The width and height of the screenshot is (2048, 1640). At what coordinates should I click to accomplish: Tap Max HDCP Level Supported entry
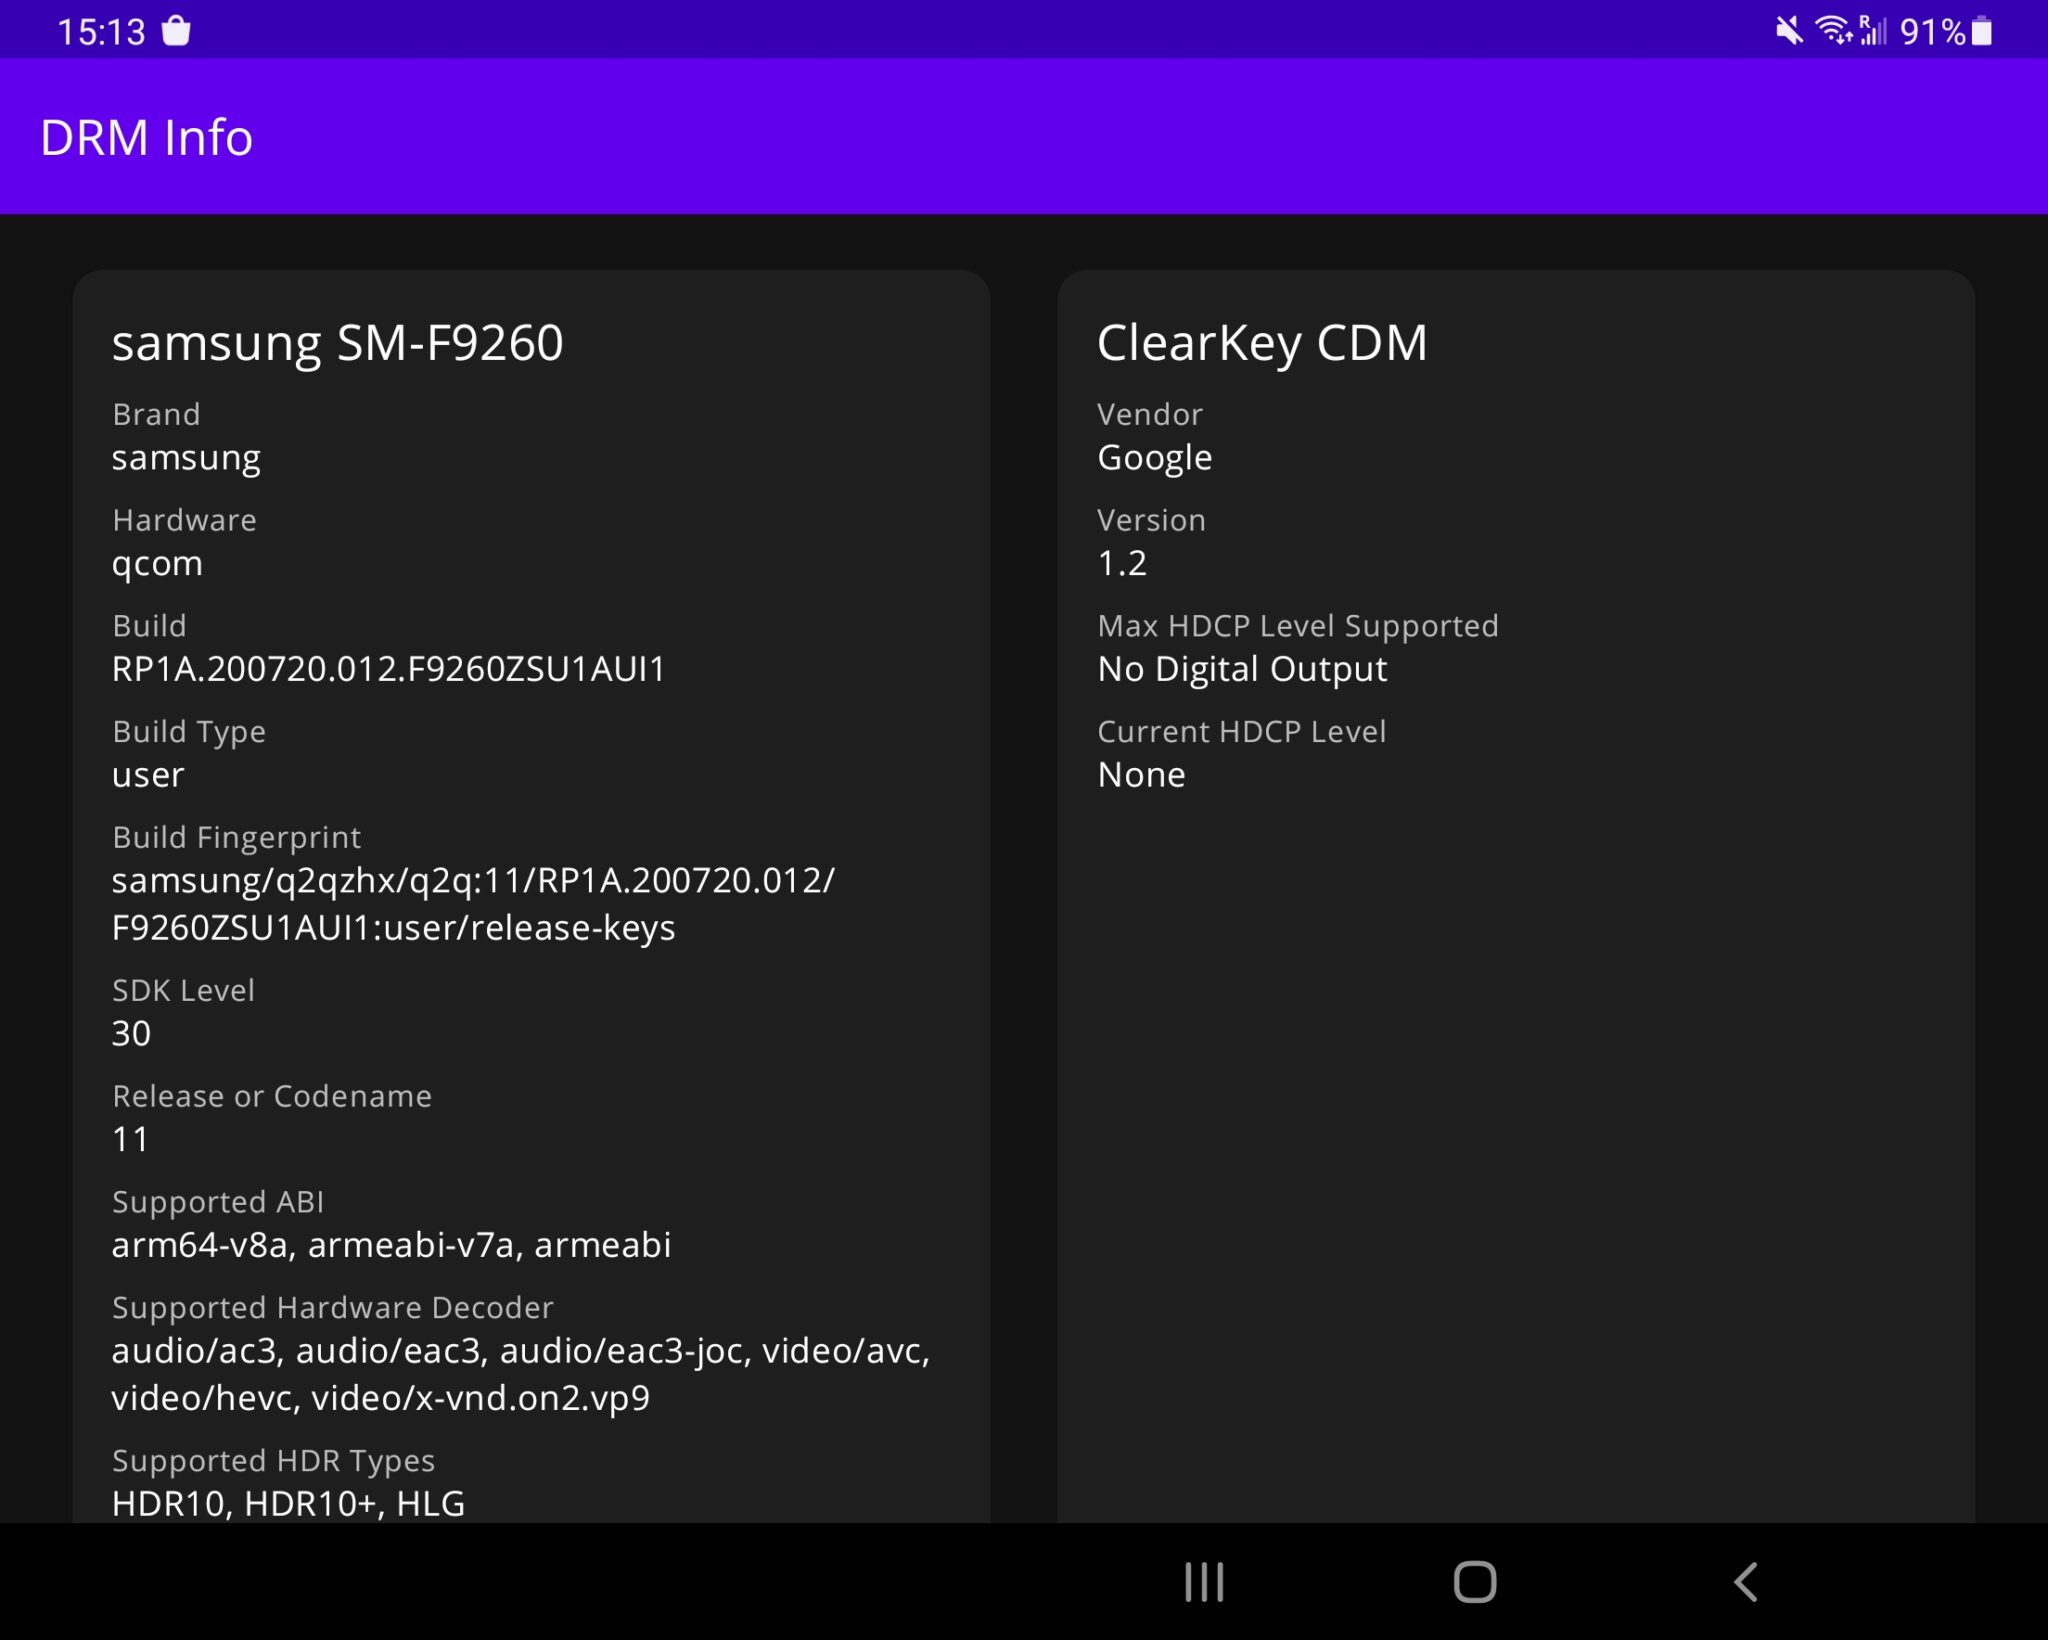[x=1298, y=647]
